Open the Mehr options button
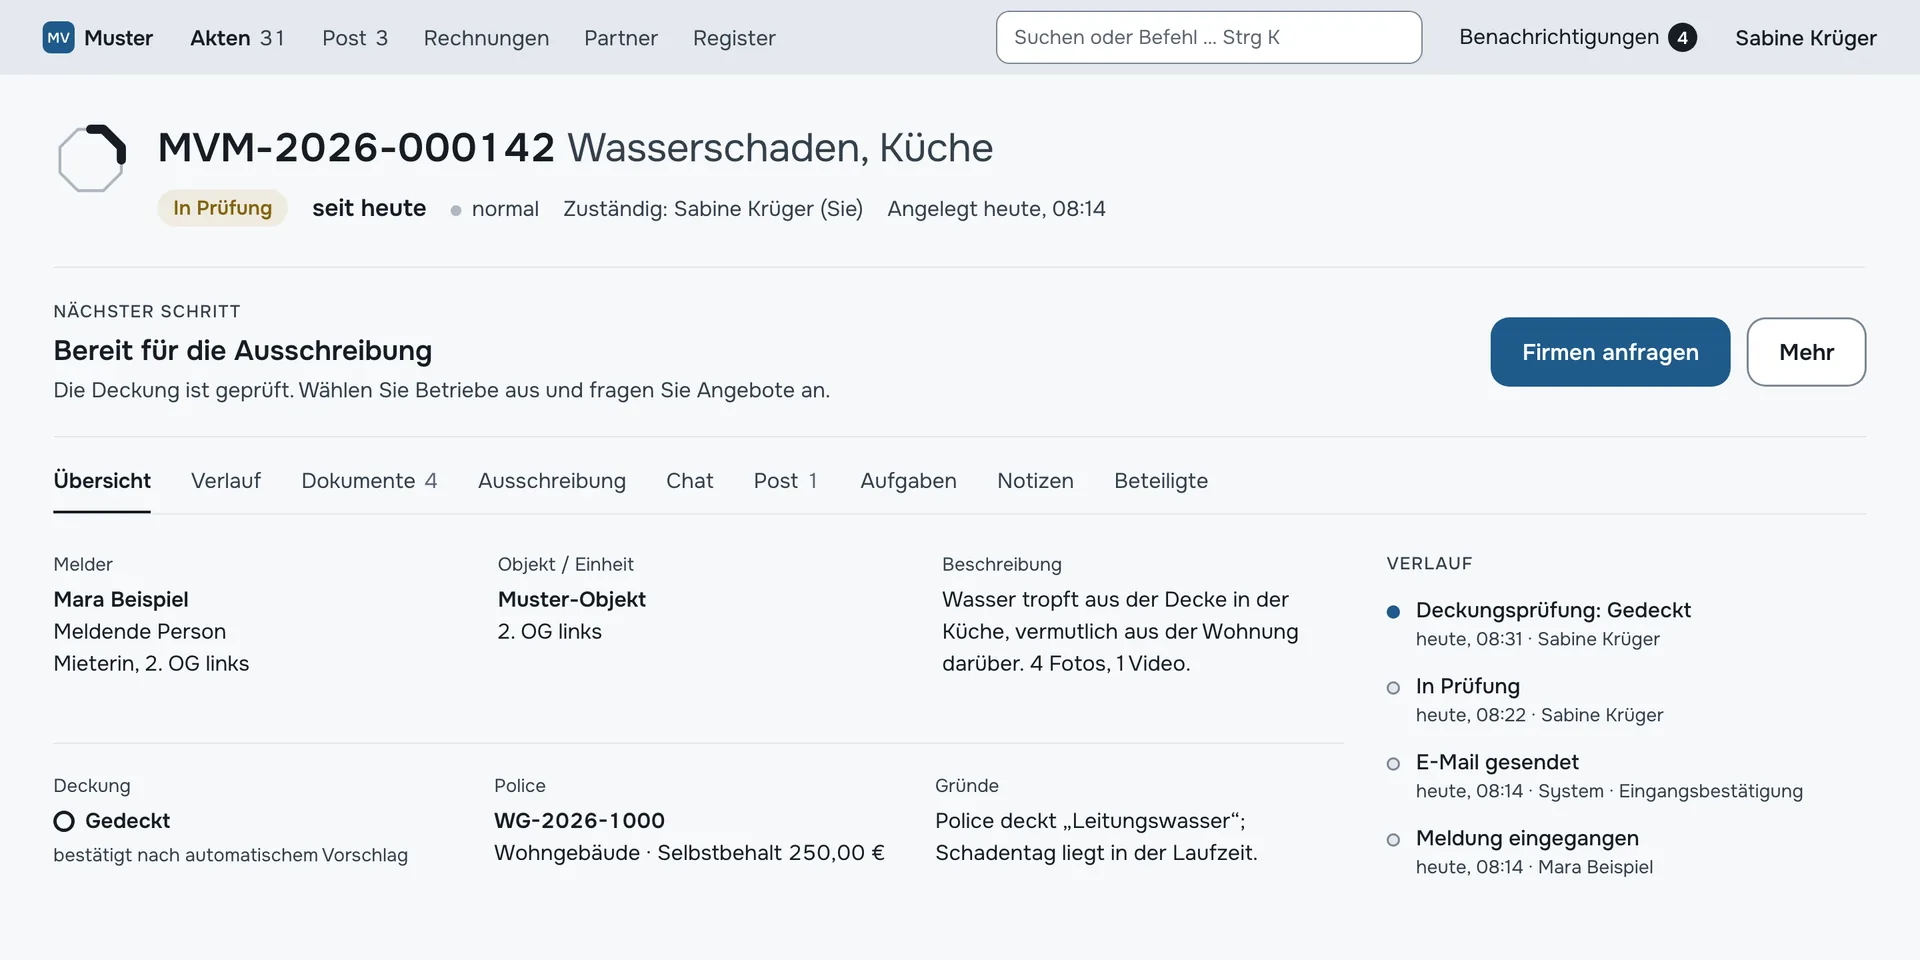This screenshot has width=1920, height=960. [x=1806, y=352]
